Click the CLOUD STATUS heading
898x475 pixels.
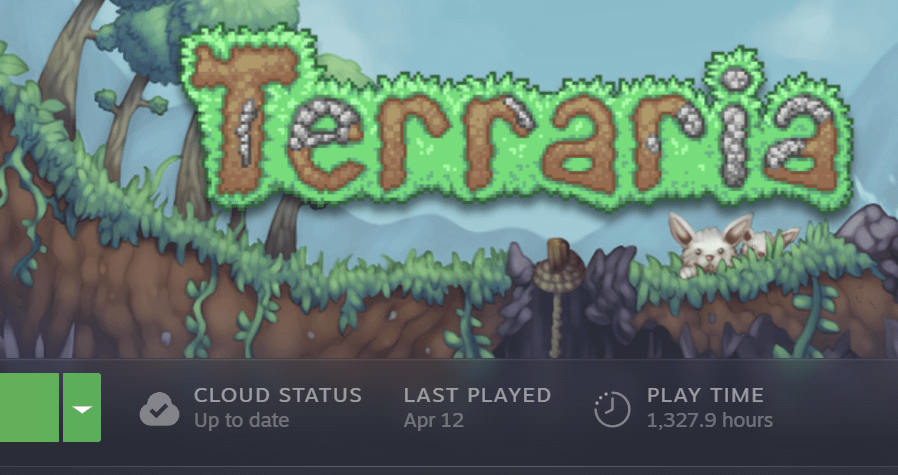click(278, 395)
